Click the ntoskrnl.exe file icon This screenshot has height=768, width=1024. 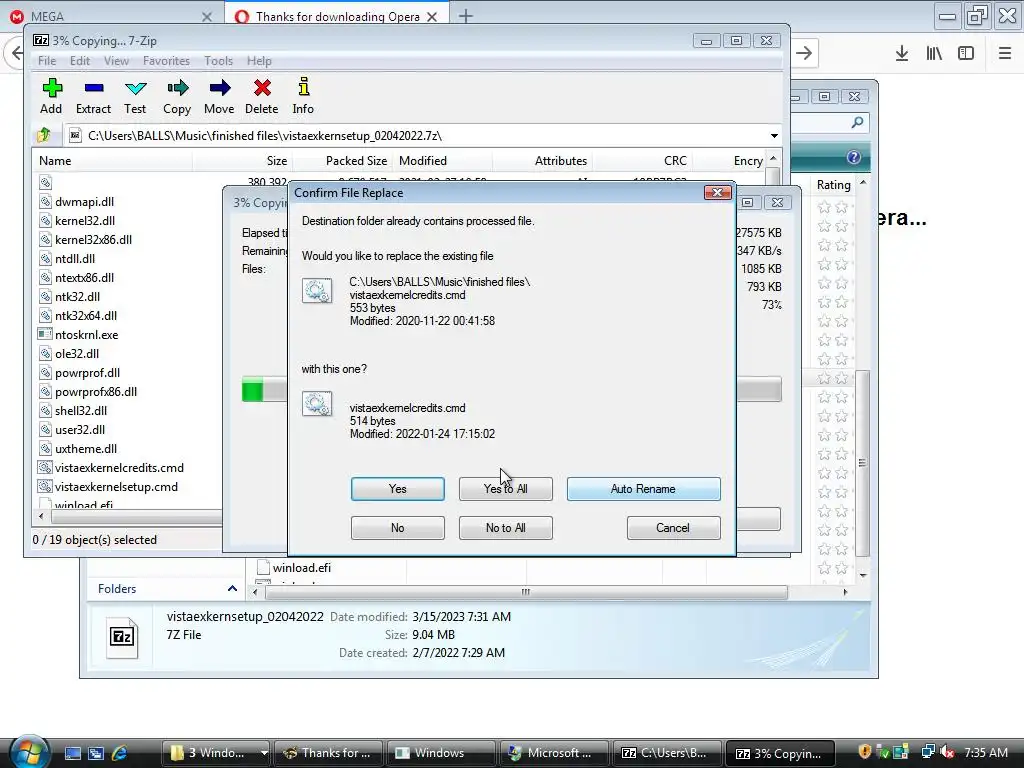[45, 334]
